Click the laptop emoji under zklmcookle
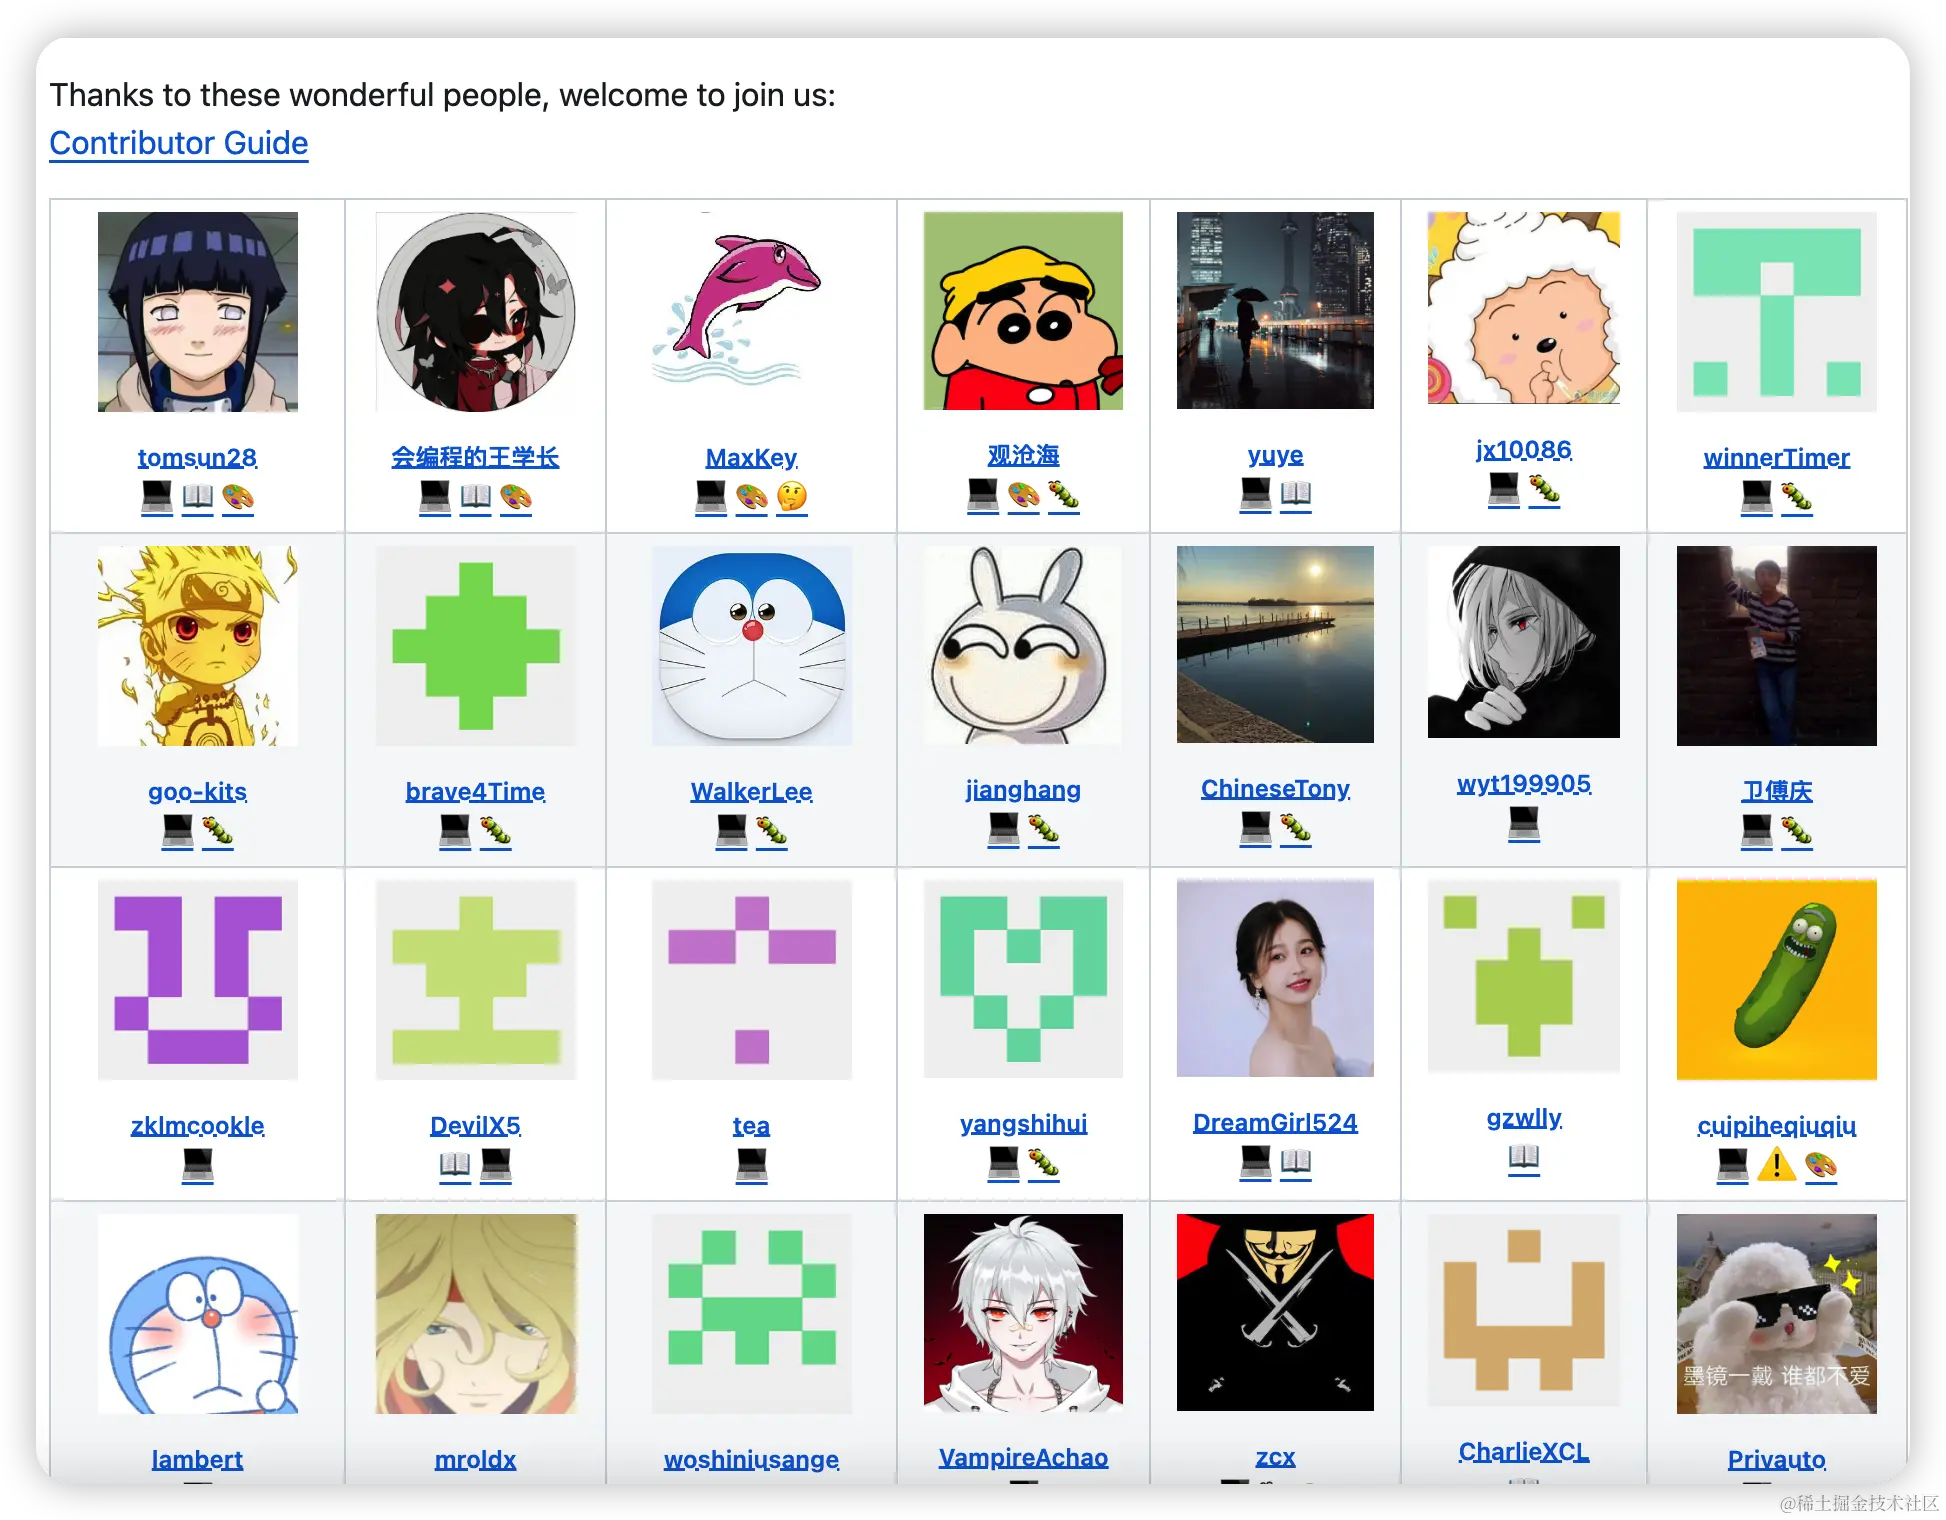This screenshot has width=1946, height=1520. tap(197, 1165)
